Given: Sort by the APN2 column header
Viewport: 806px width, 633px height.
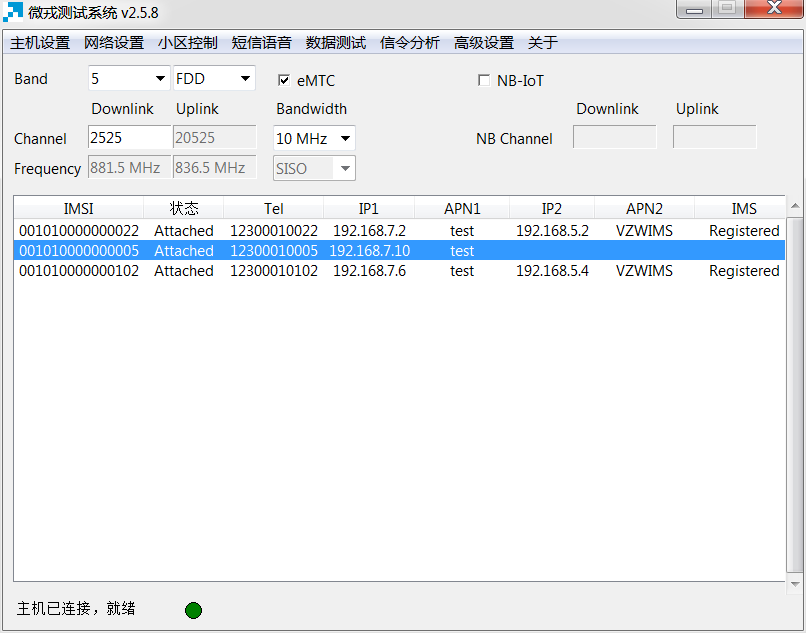Looking at the screenshot, I should (644, 208).
